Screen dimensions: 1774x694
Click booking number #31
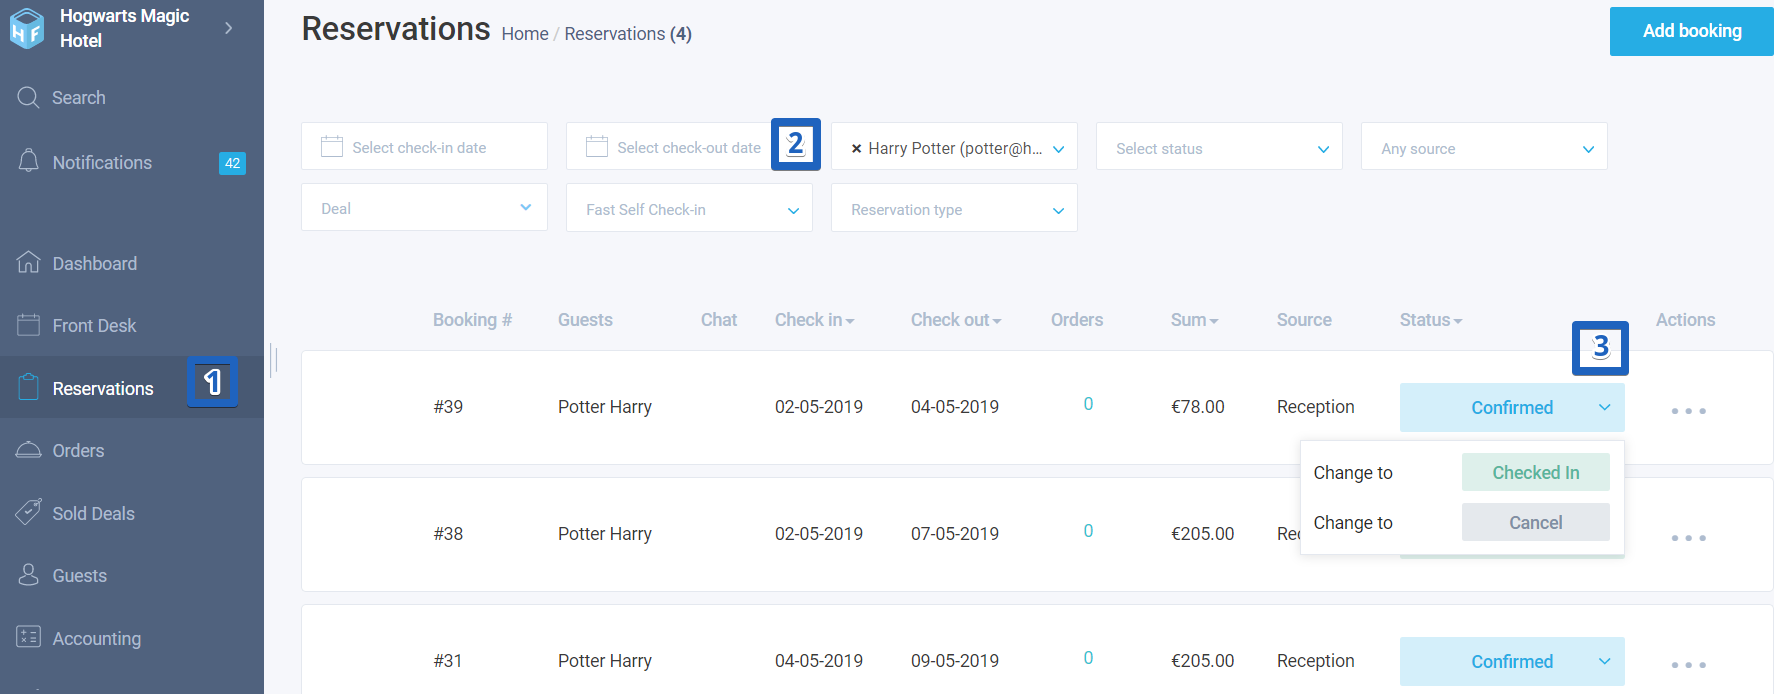tap(448, 661)
